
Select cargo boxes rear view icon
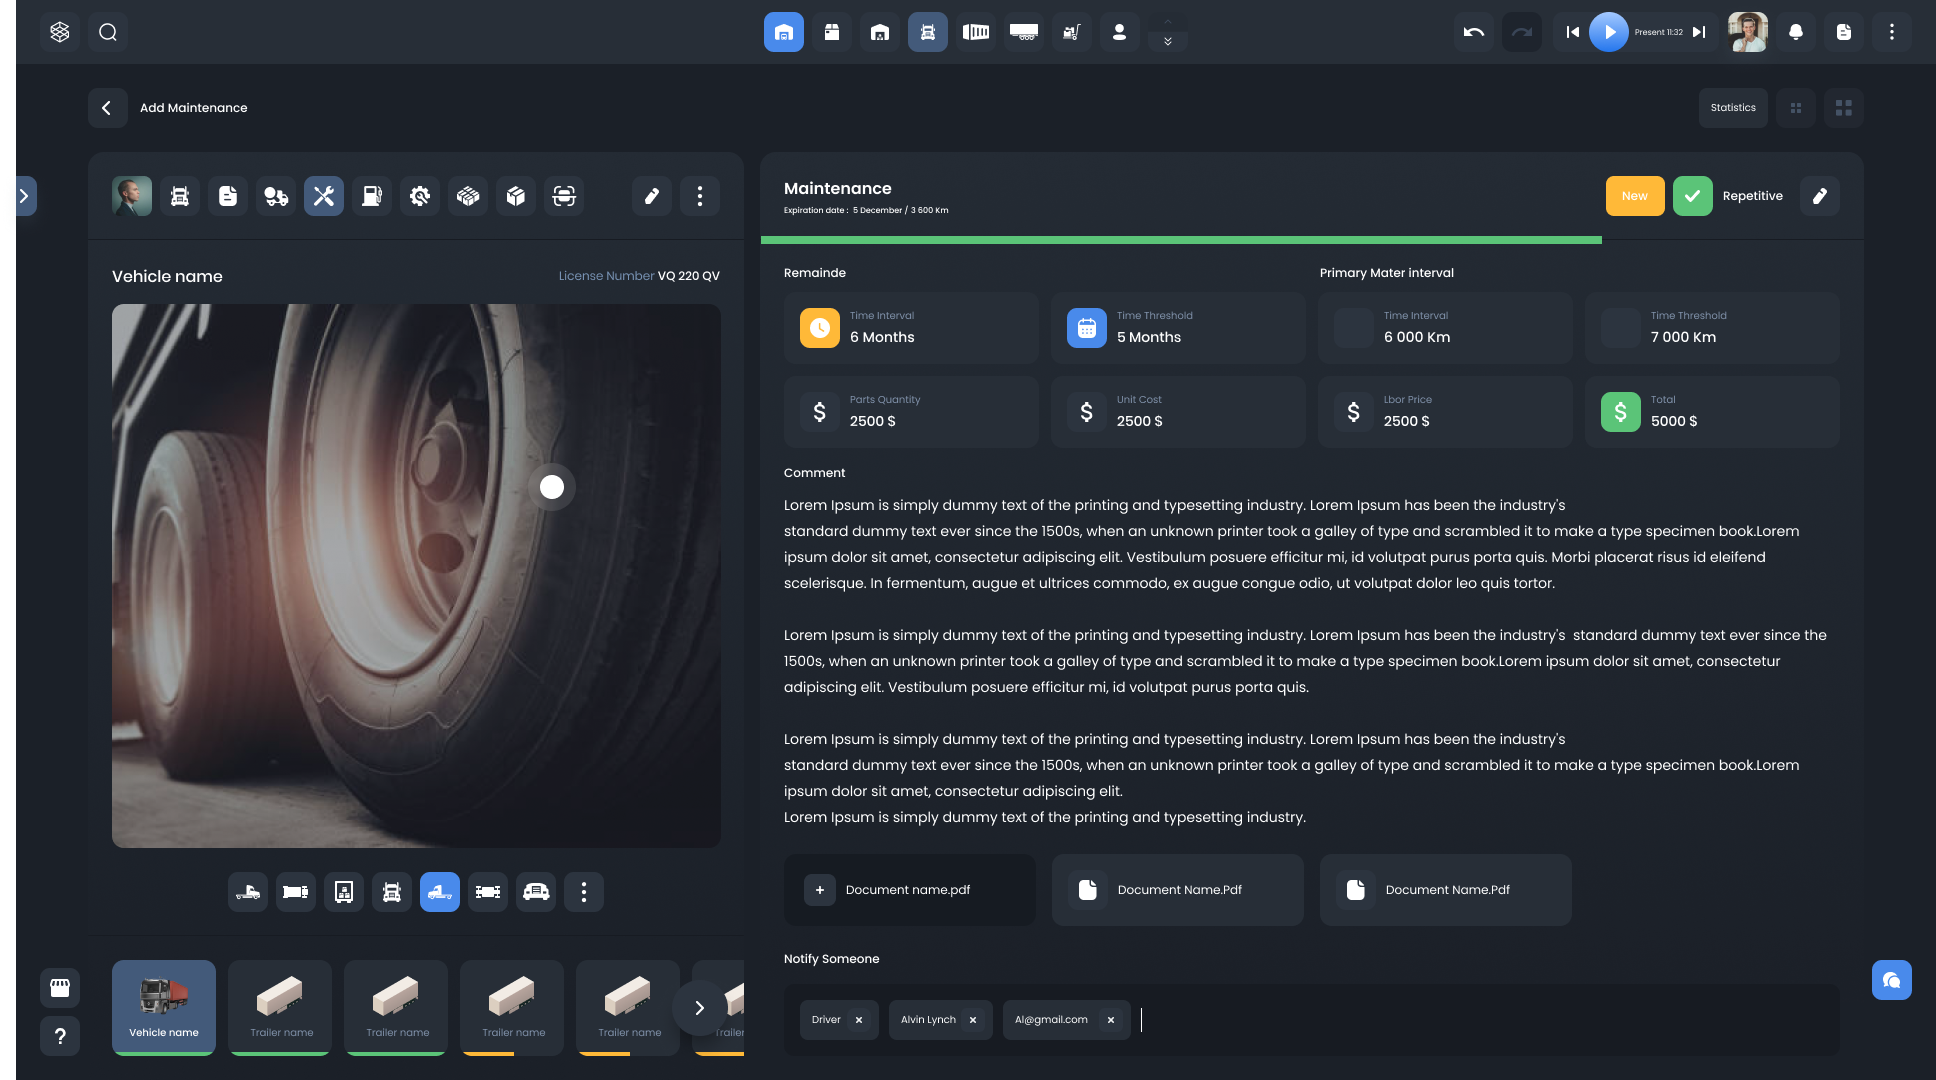point(344,892)
